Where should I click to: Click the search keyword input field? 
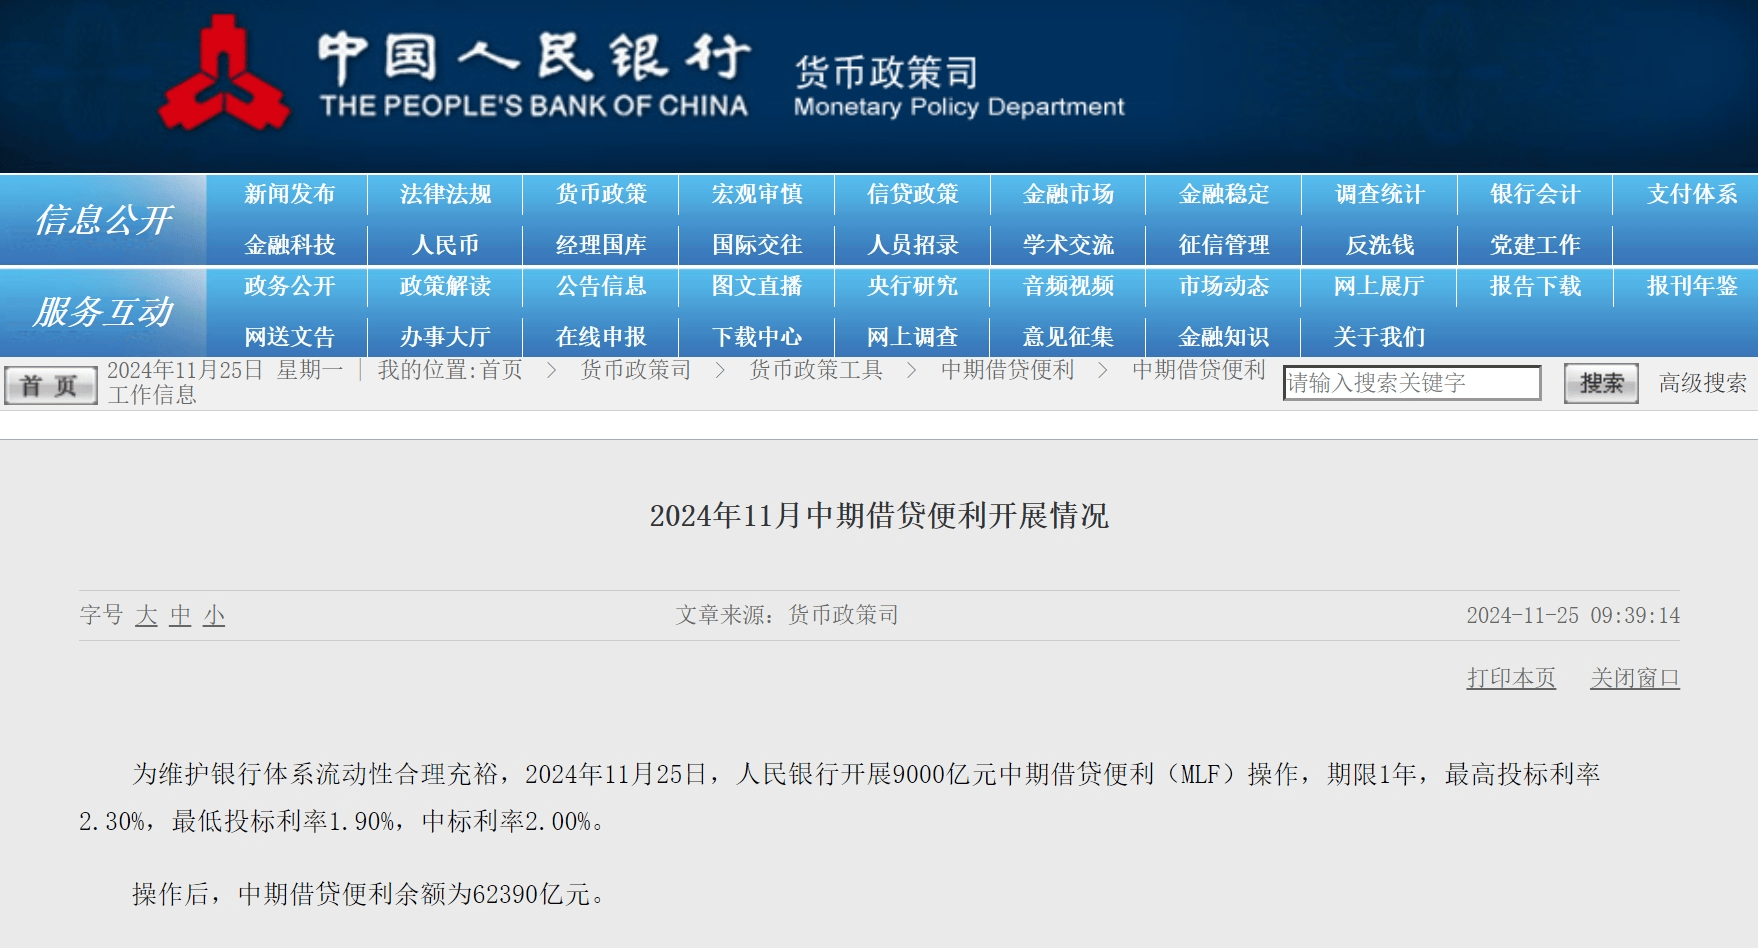click(1412, 383)
